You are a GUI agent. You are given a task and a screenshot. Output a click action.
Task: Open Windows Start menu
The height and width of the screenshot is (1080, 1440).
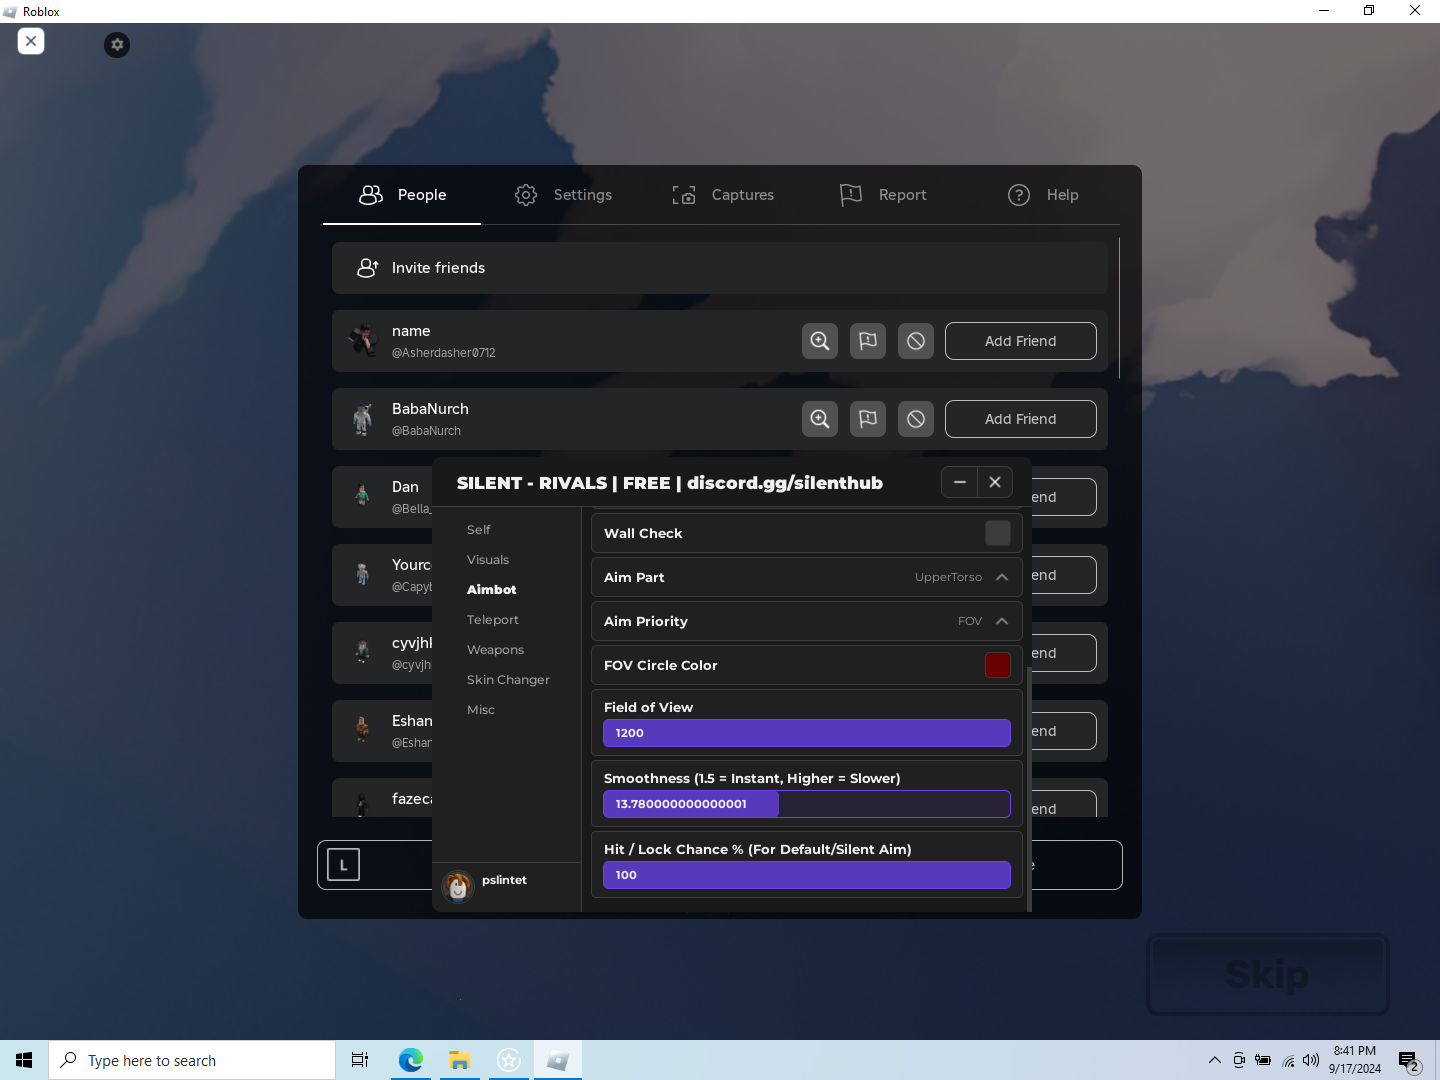pos(24,1060)
